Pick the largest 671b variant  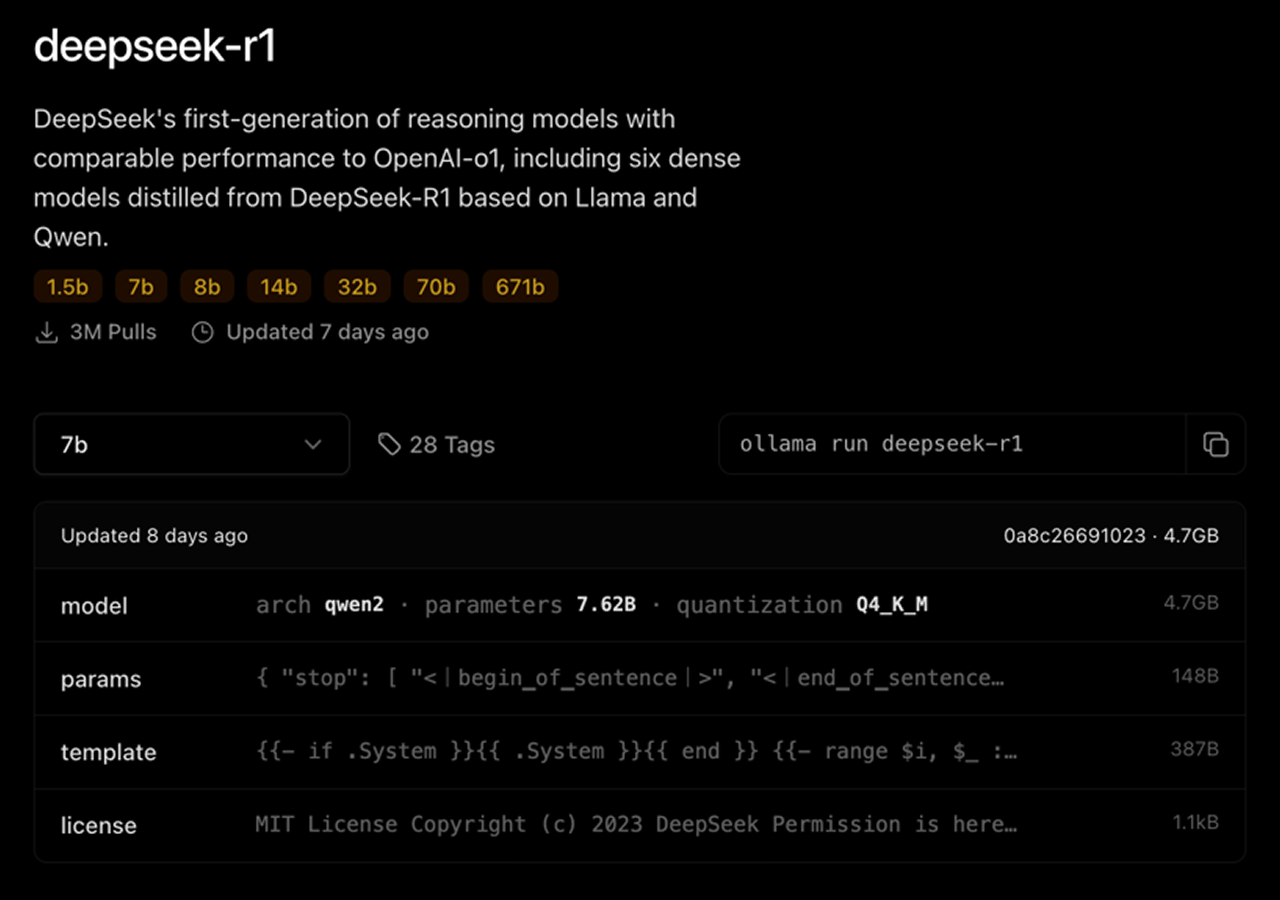520,286
